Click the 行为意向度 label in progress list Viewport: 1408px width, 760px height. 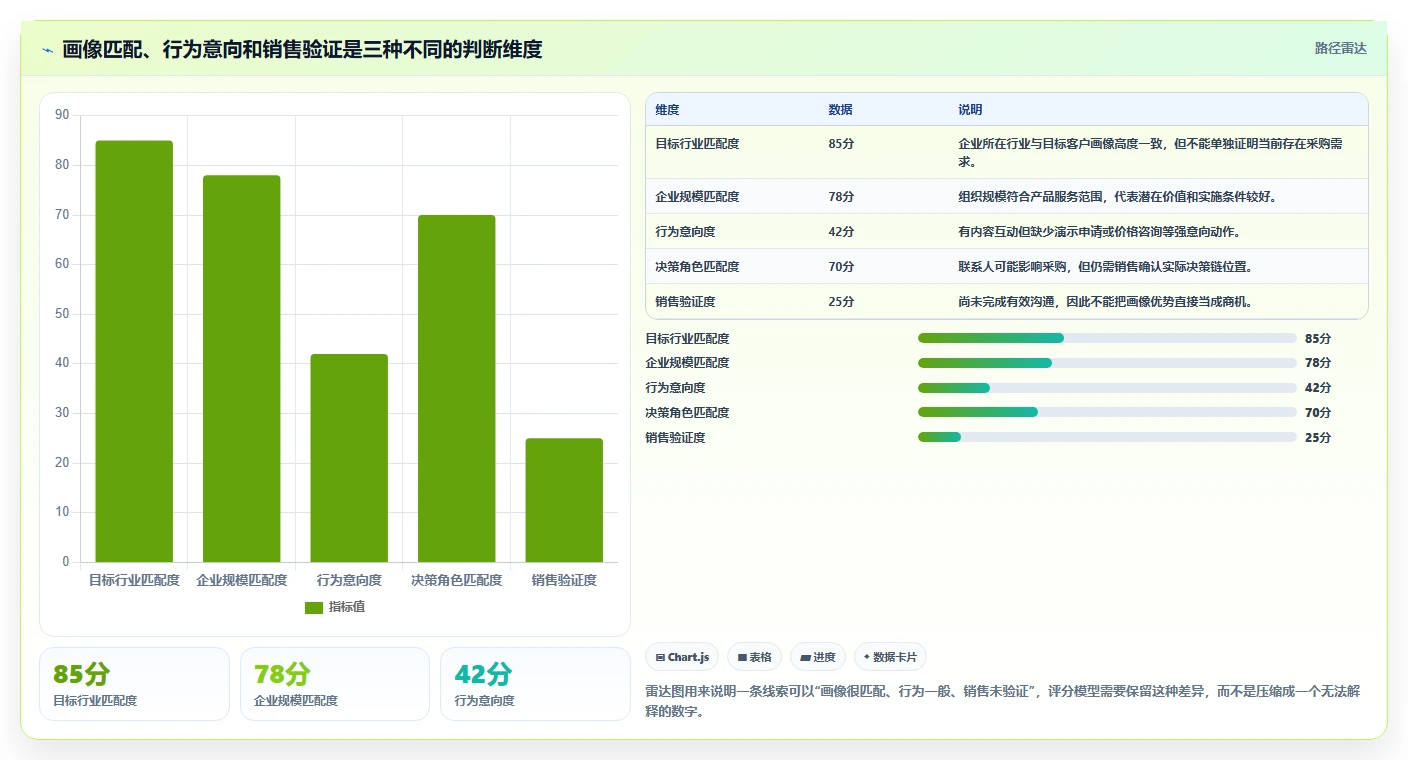[x=675, y=388]
